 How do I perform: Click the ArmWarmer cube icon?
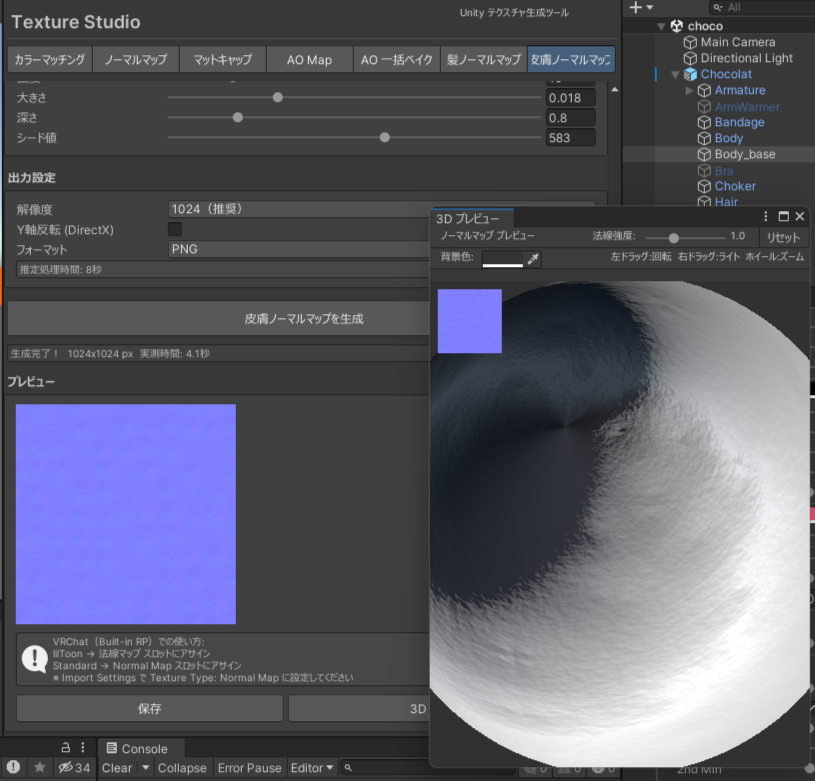704,107
